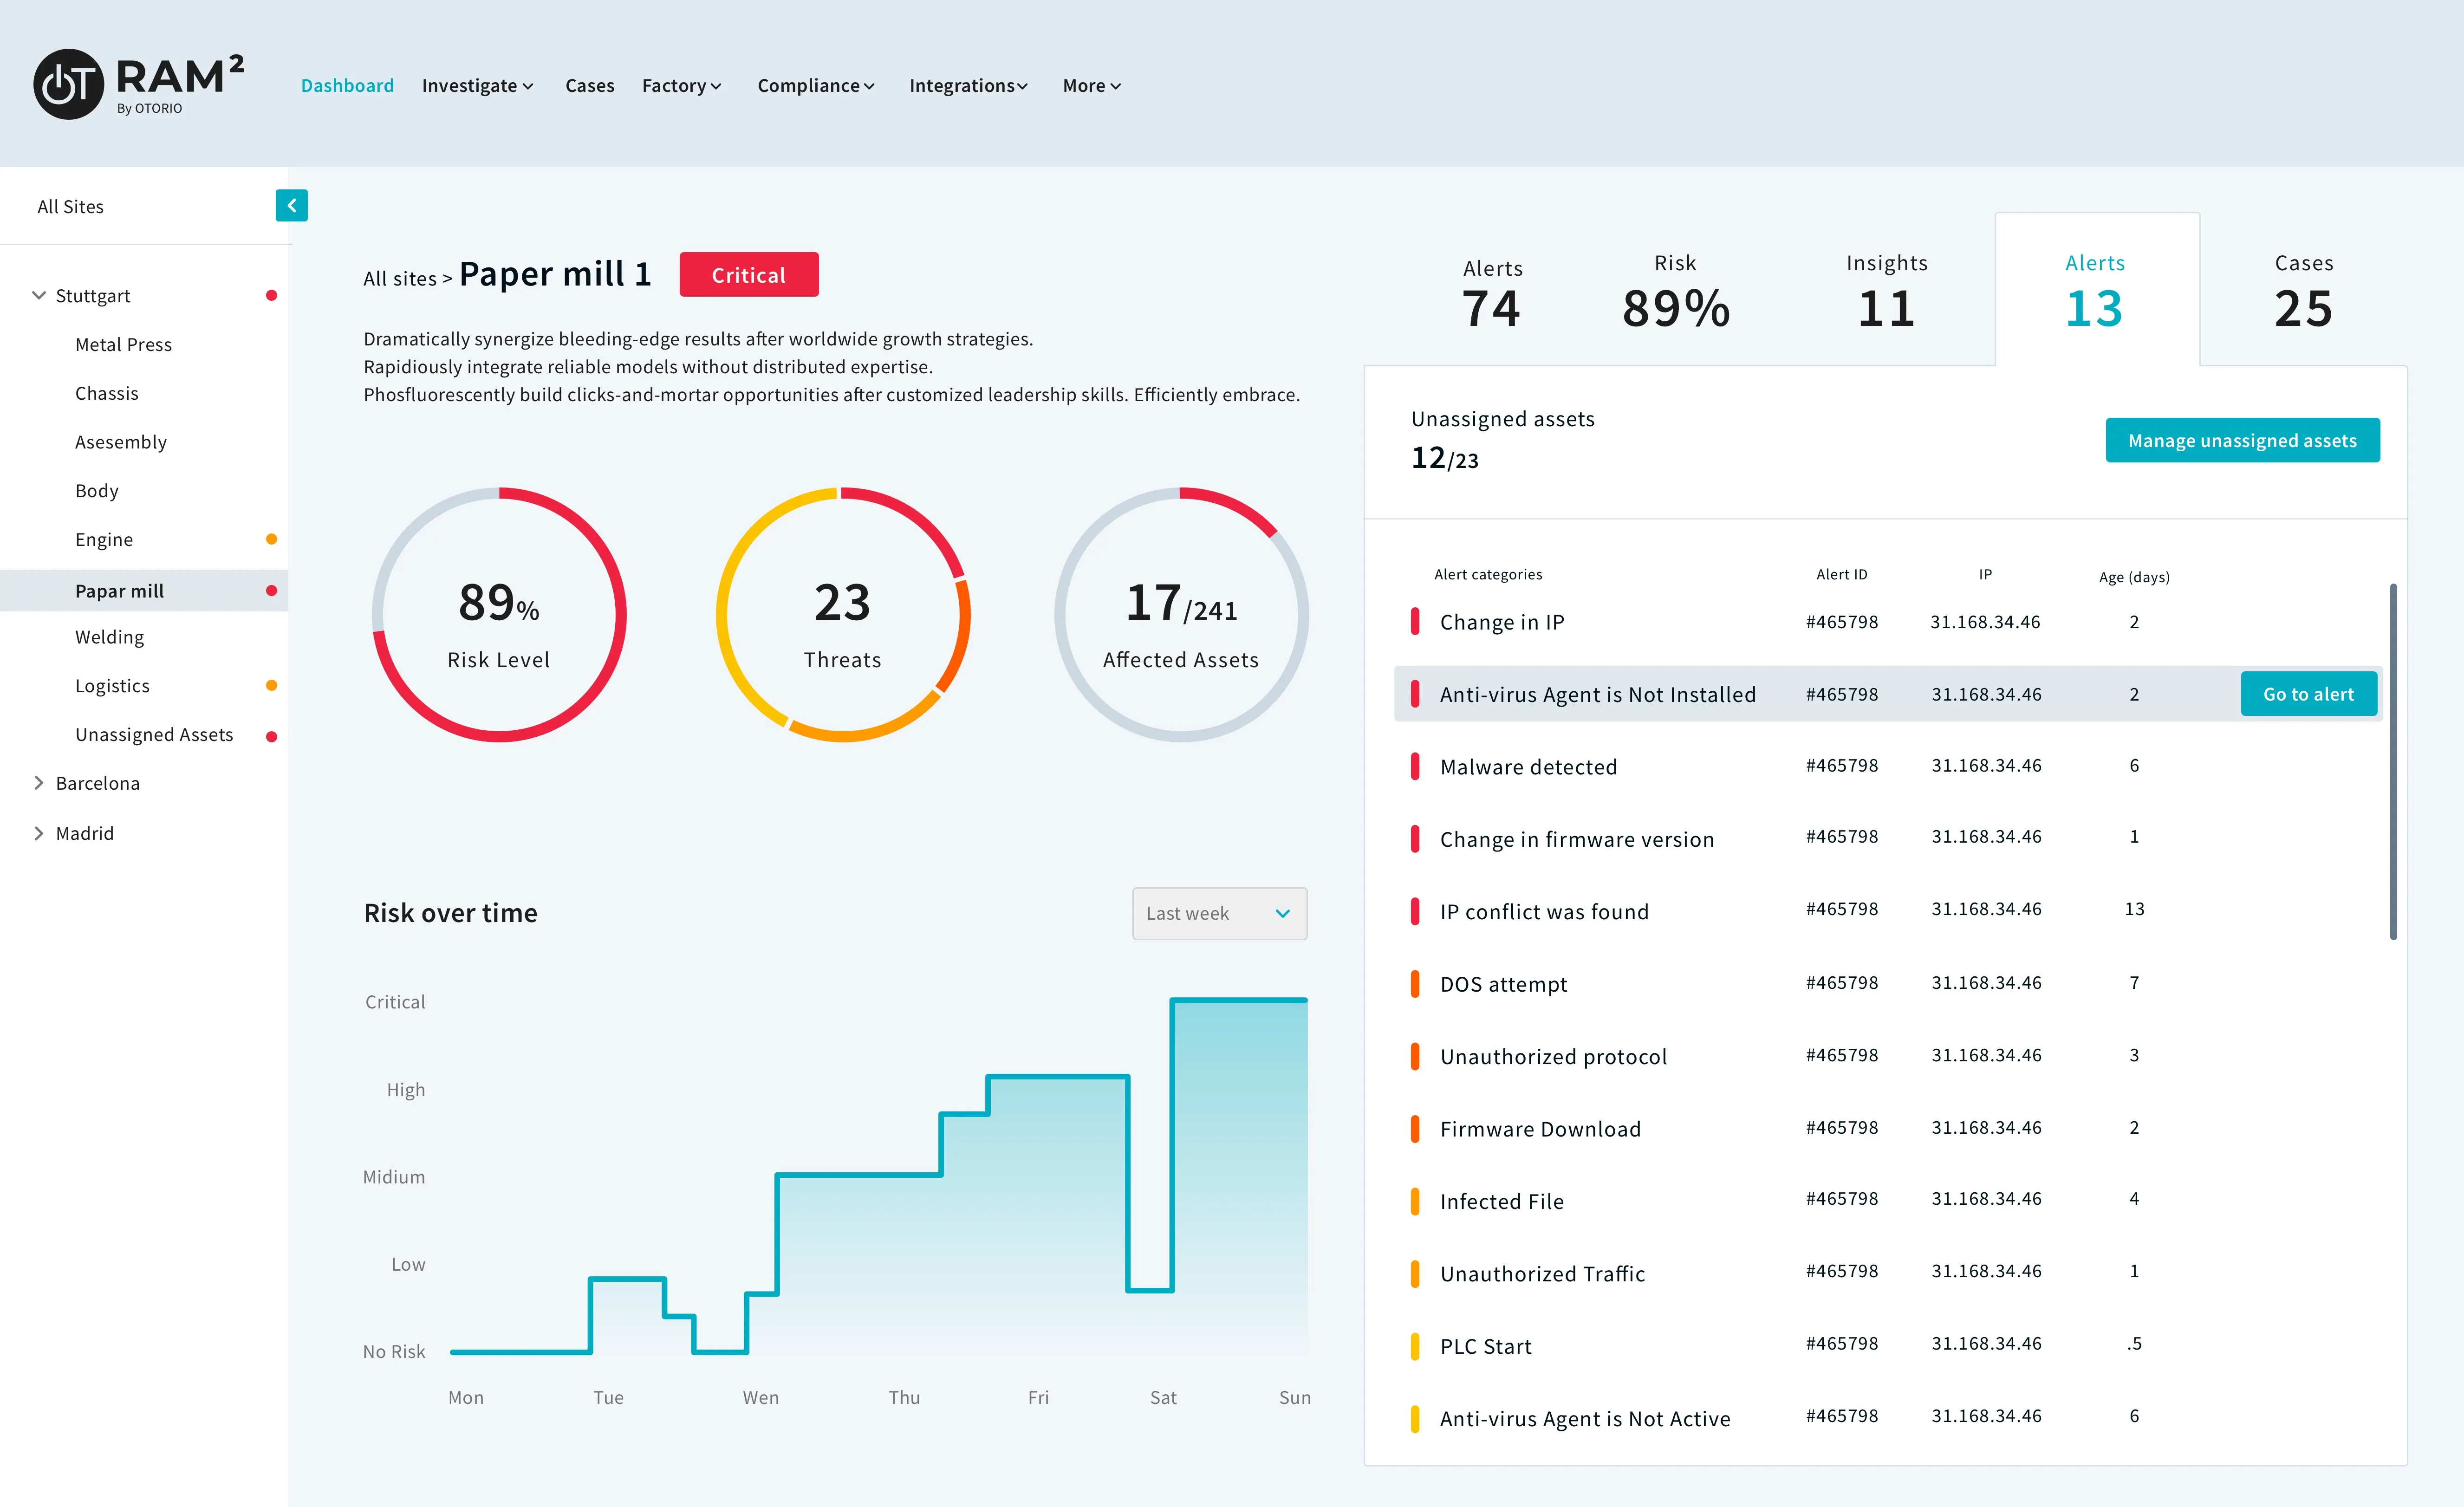Click the Age (days) column header
The height and width of the screenshot is (1507, 2464).
(2134, 577)
